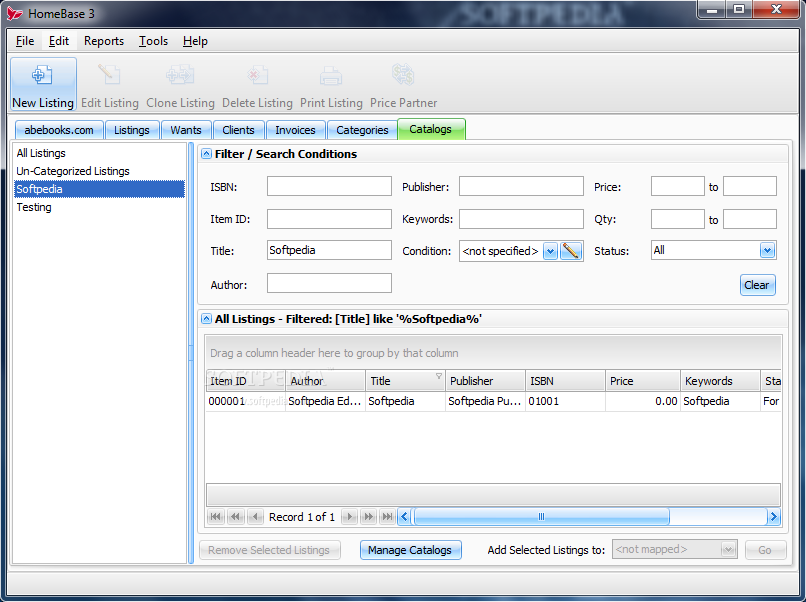
Task: Click the Author input field
Action: point(329,283)
